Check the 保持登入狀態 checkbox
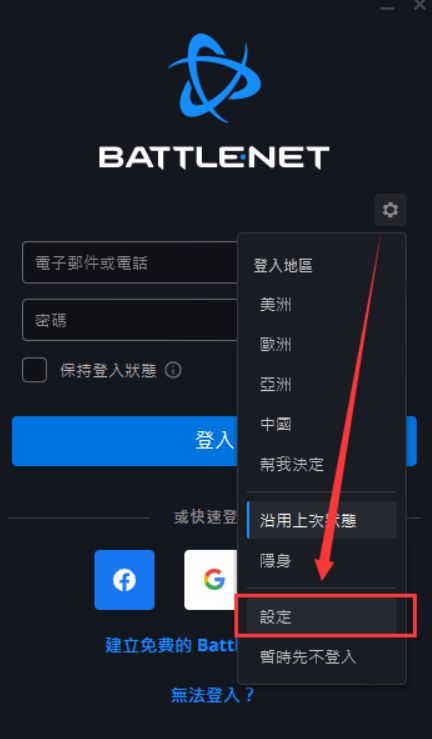Image resolution: width=432 pixels, height=739 pixels. [34, 370]
